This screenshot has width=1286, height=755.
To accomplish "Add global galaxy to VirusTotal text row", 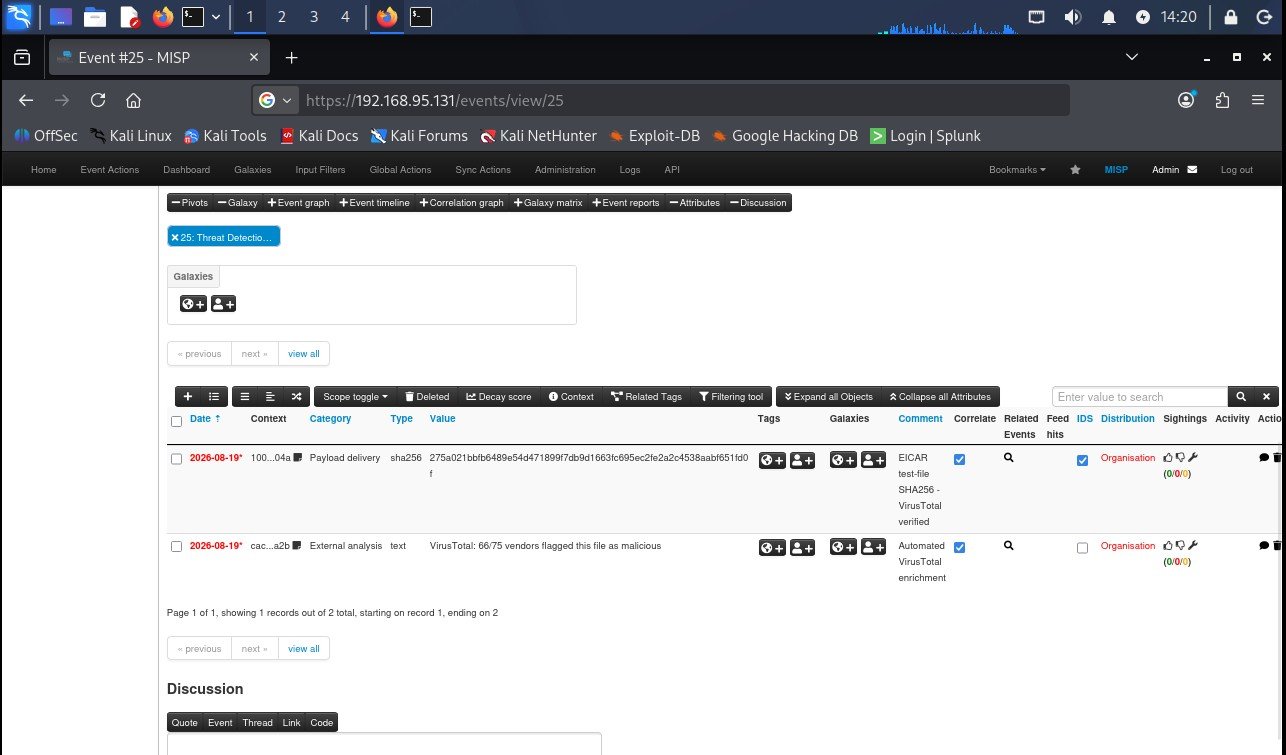I will [x=844, y=547].
